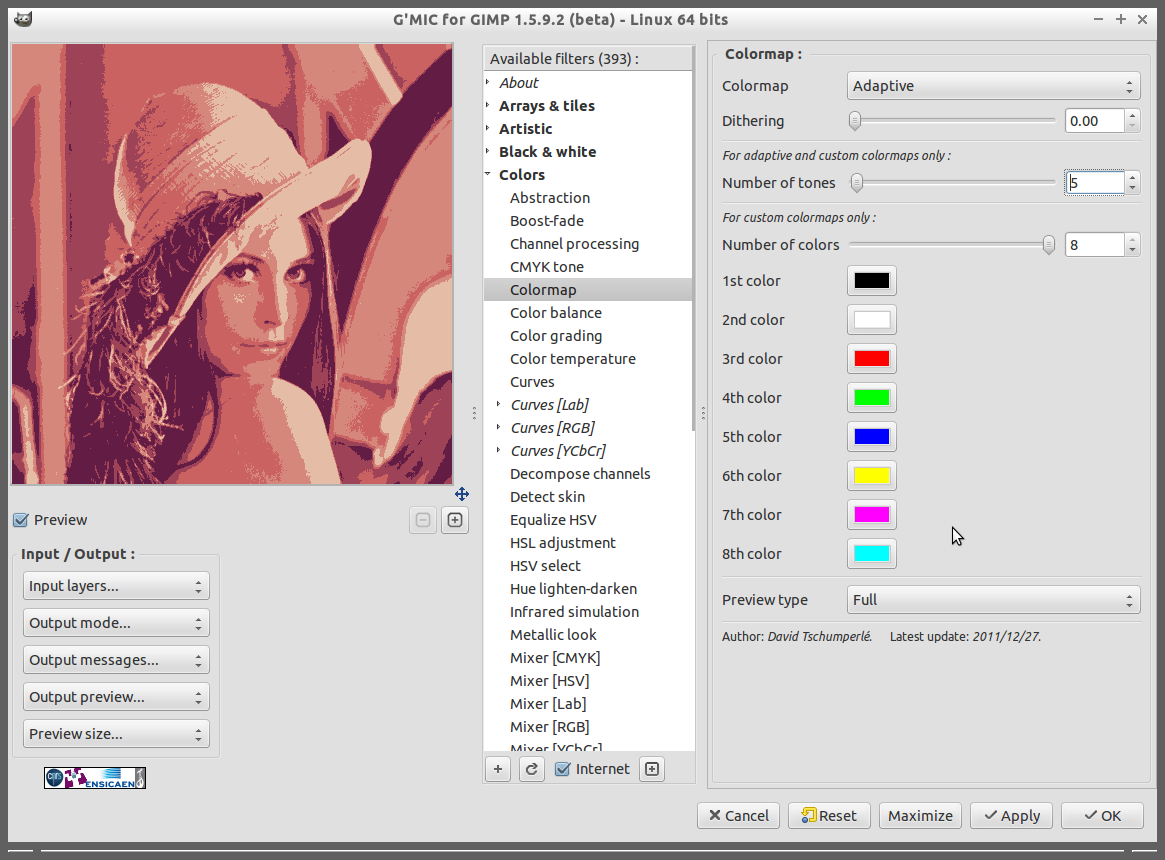Open the 6th color yellow swatch
This screenshot has height=860, width=1165.
pyautogui.click(x=872, y=476)
